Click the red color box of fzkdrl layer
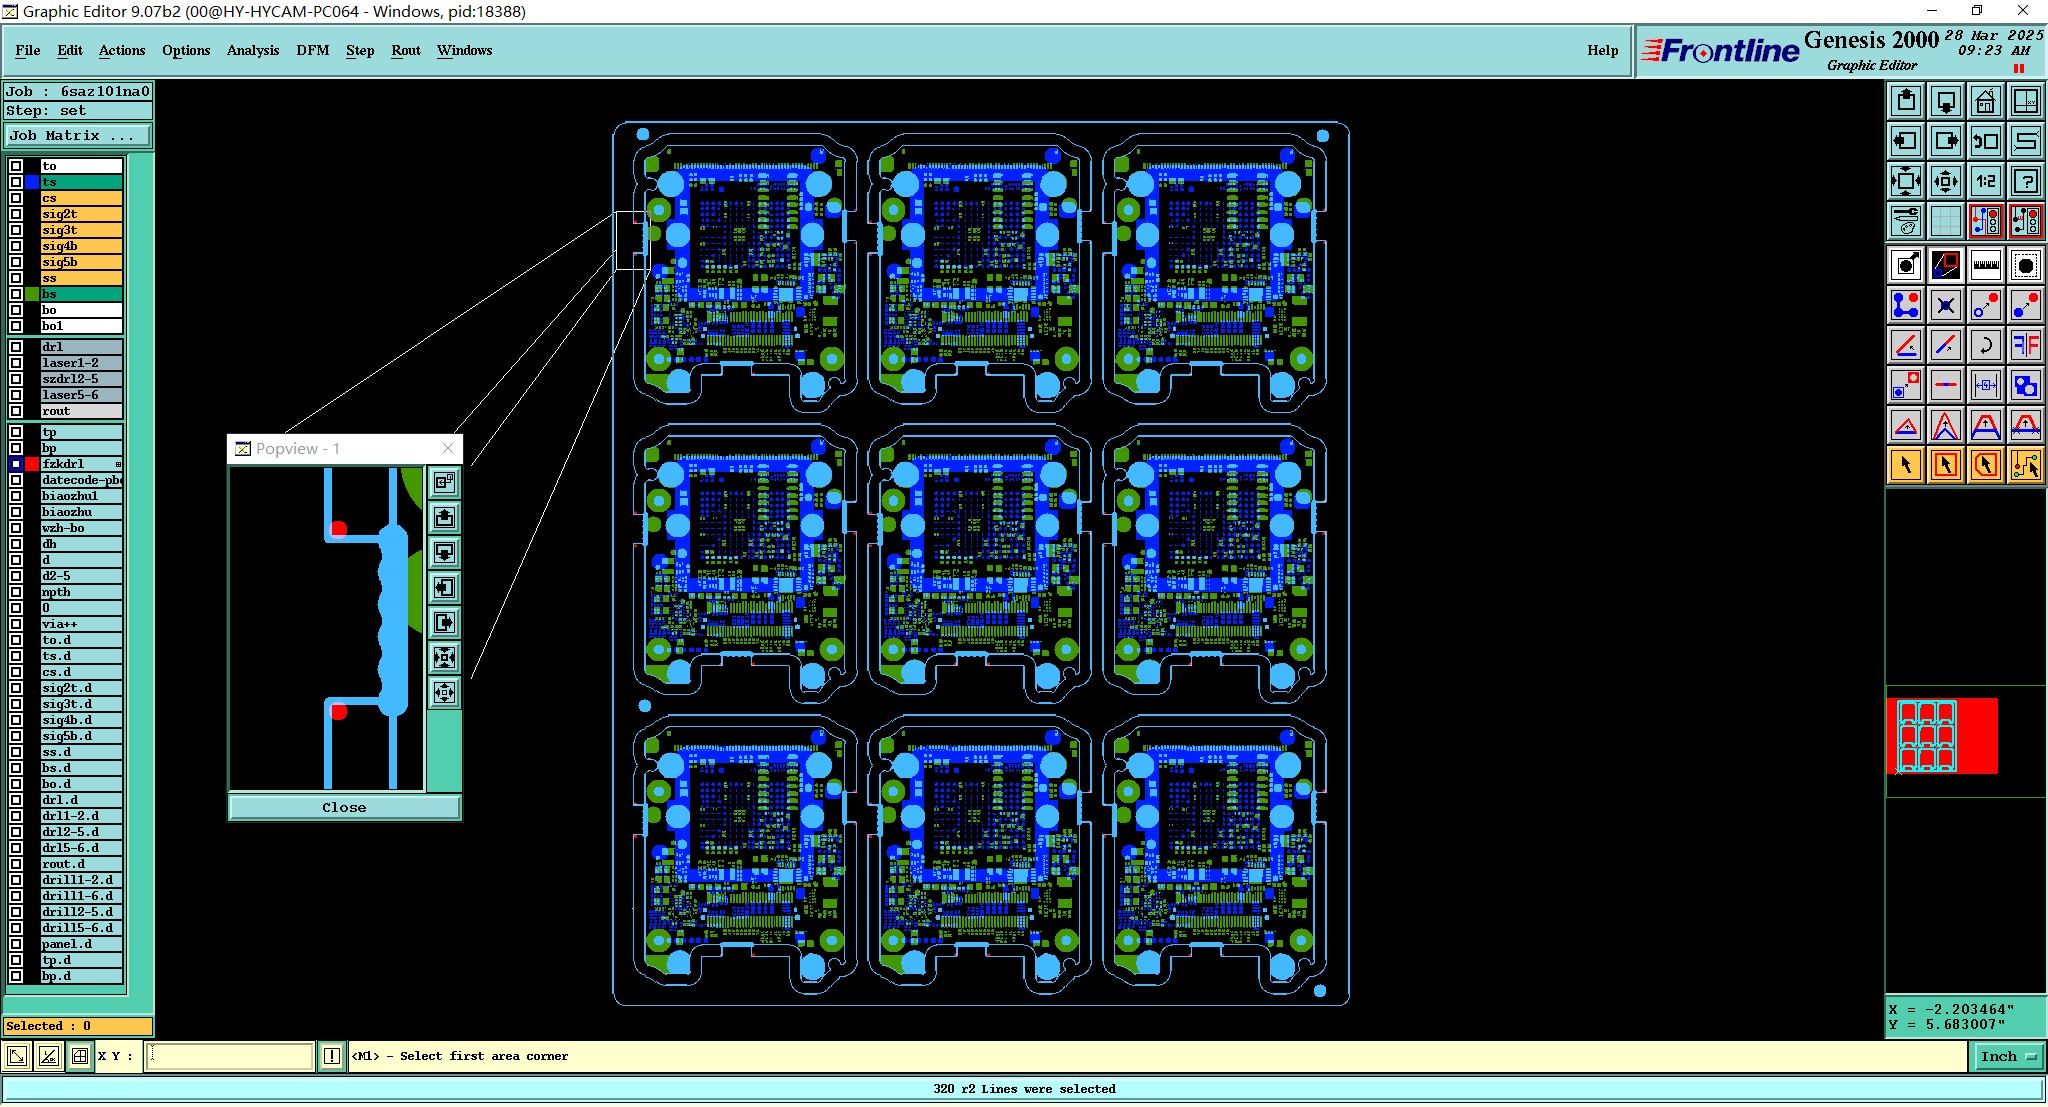 coord(32,464)
